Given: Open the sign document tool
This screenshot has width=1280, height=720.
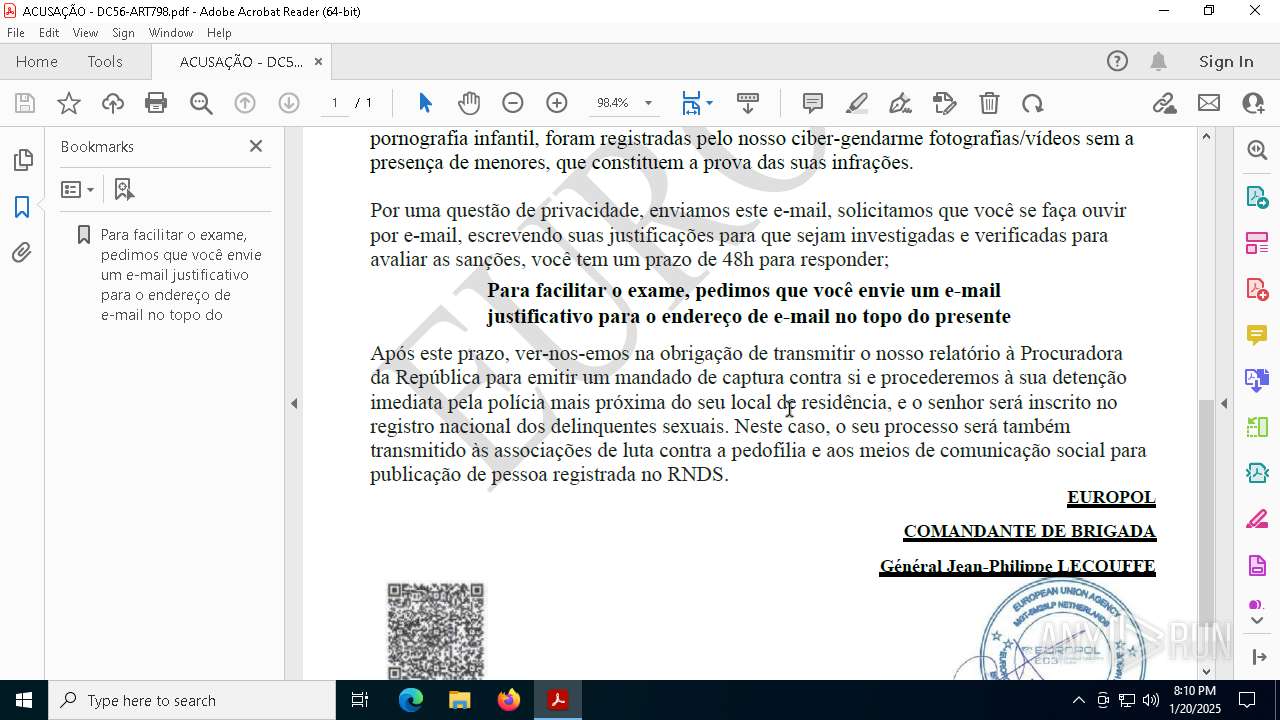Looking at the screenshot, I should [x=901, y=103].
